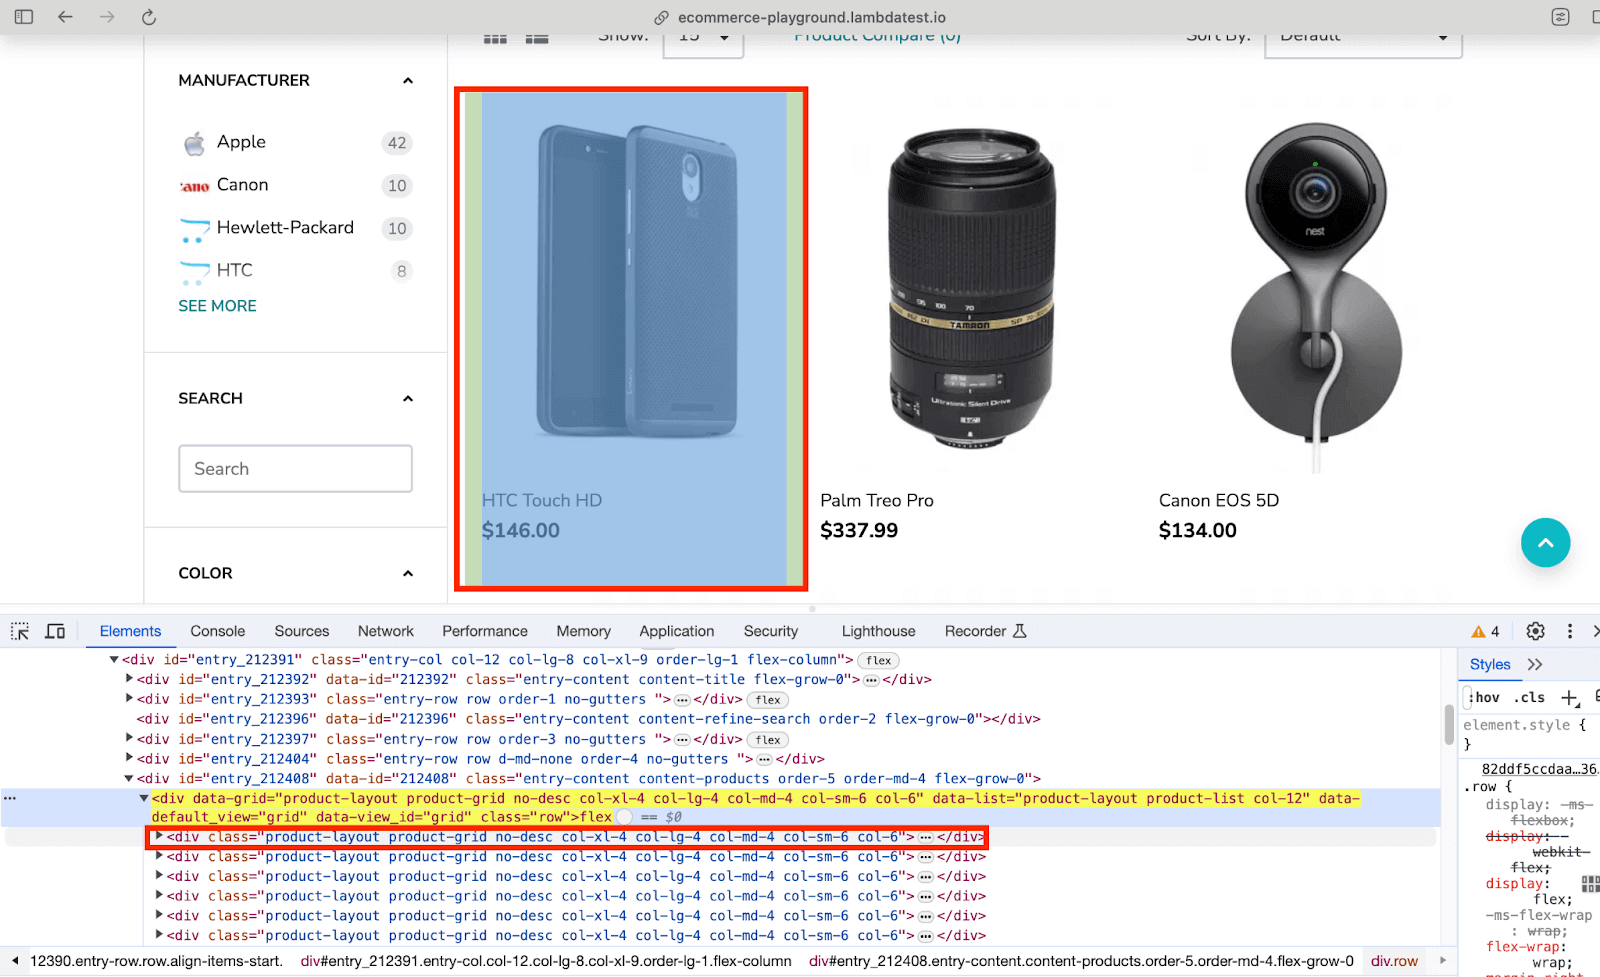The image size is (1600, 977).
Task: Collapse the SEARCH filter section
Action: click(x=408, y=399)
